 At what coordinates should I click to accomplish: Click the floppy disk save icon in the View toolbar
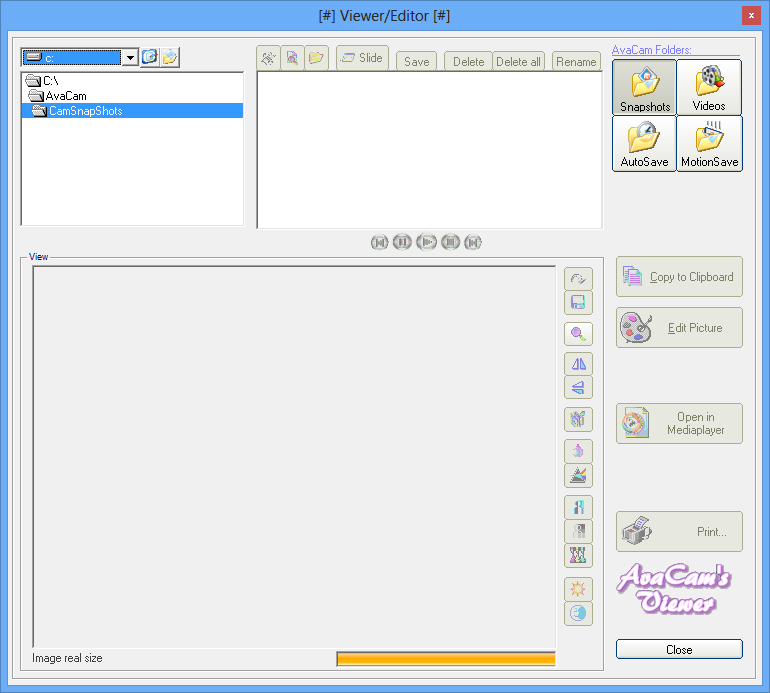point(578,302)
